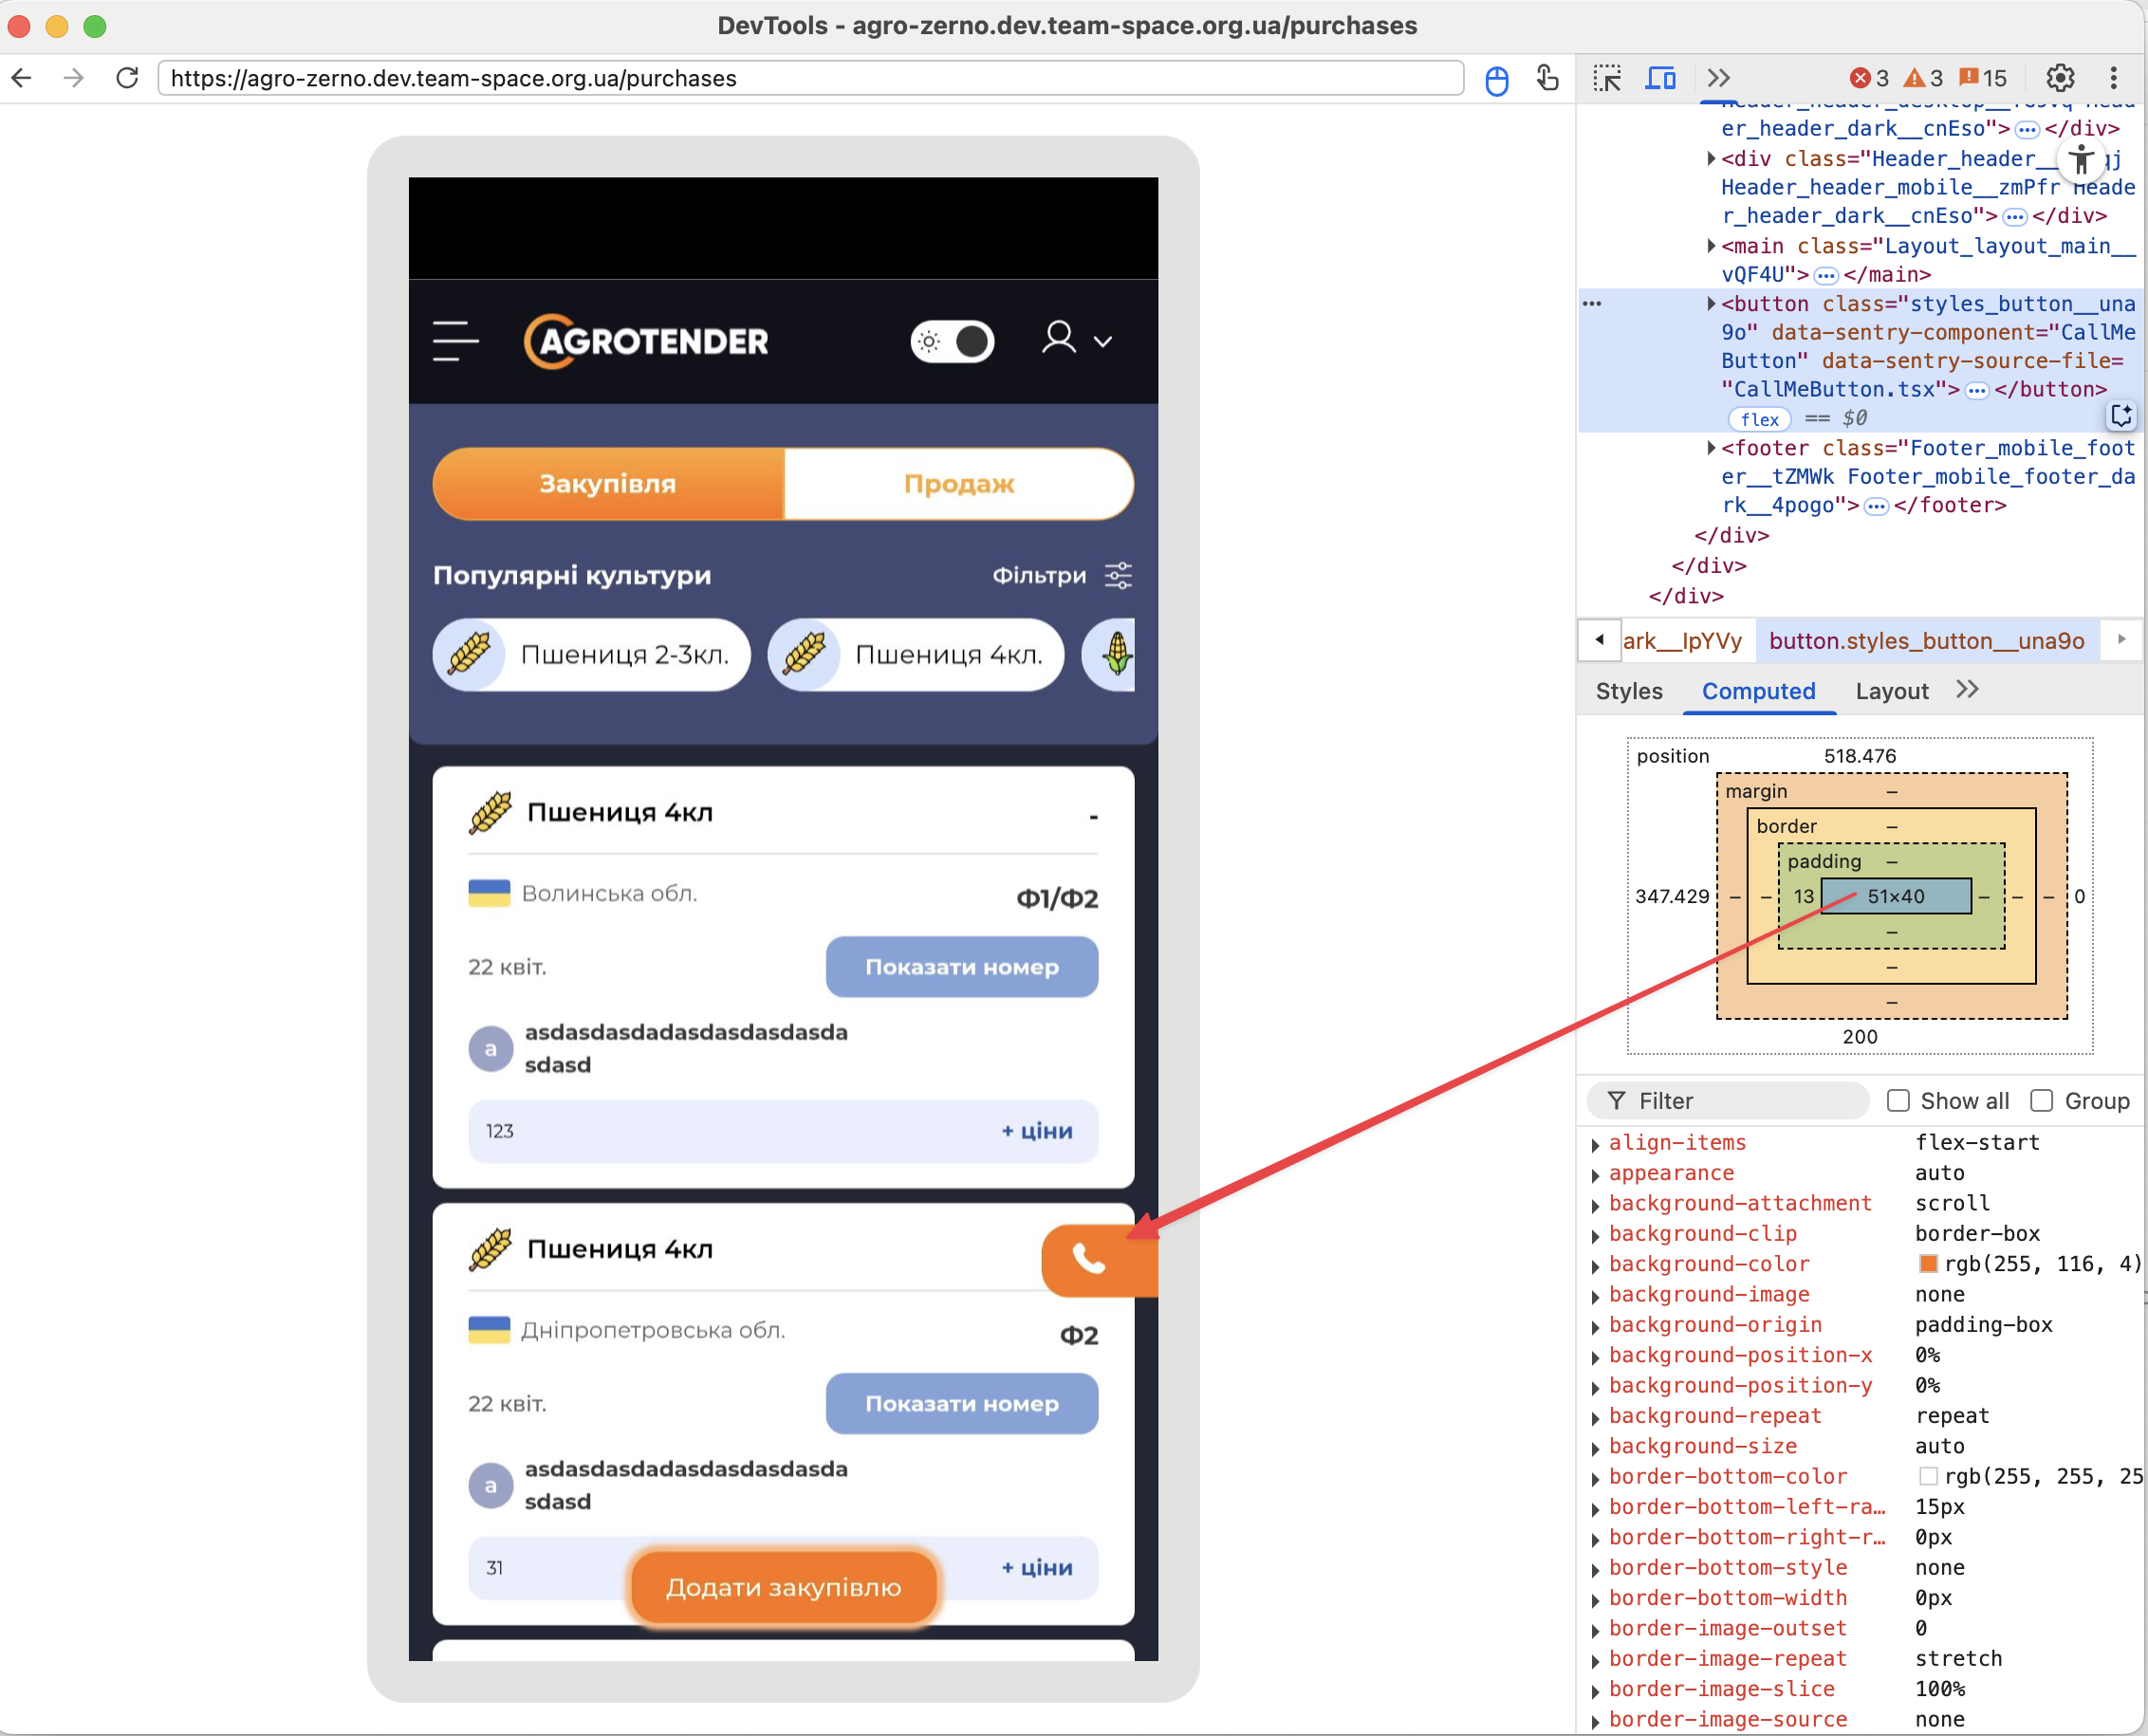Image resolution: width=2148 pixels, height=1736 pixels.
Task: Click the Продаж button
Action: [958, 484]
